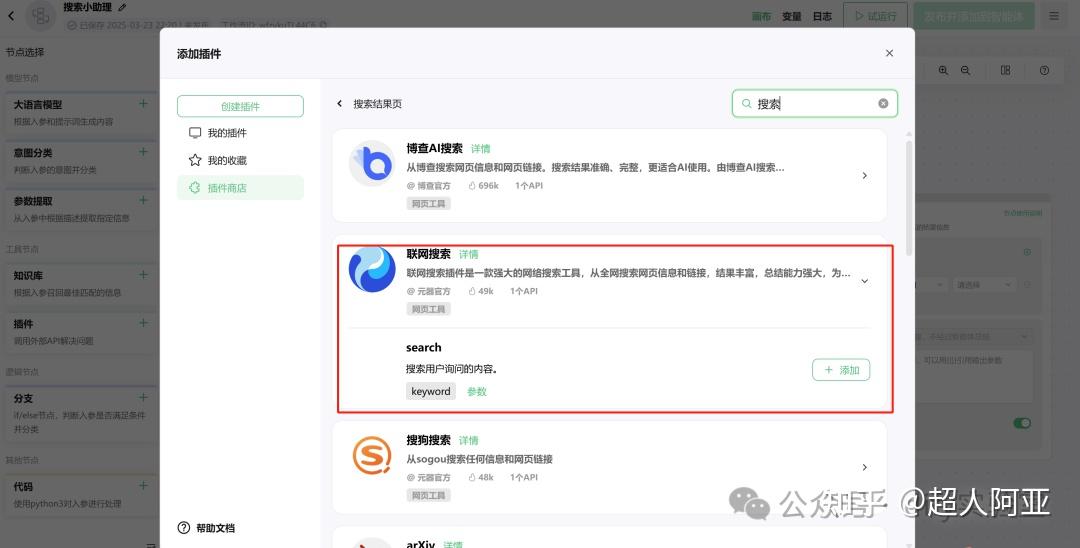Click the 帮助文档 question mark icon

coord(184,528)
